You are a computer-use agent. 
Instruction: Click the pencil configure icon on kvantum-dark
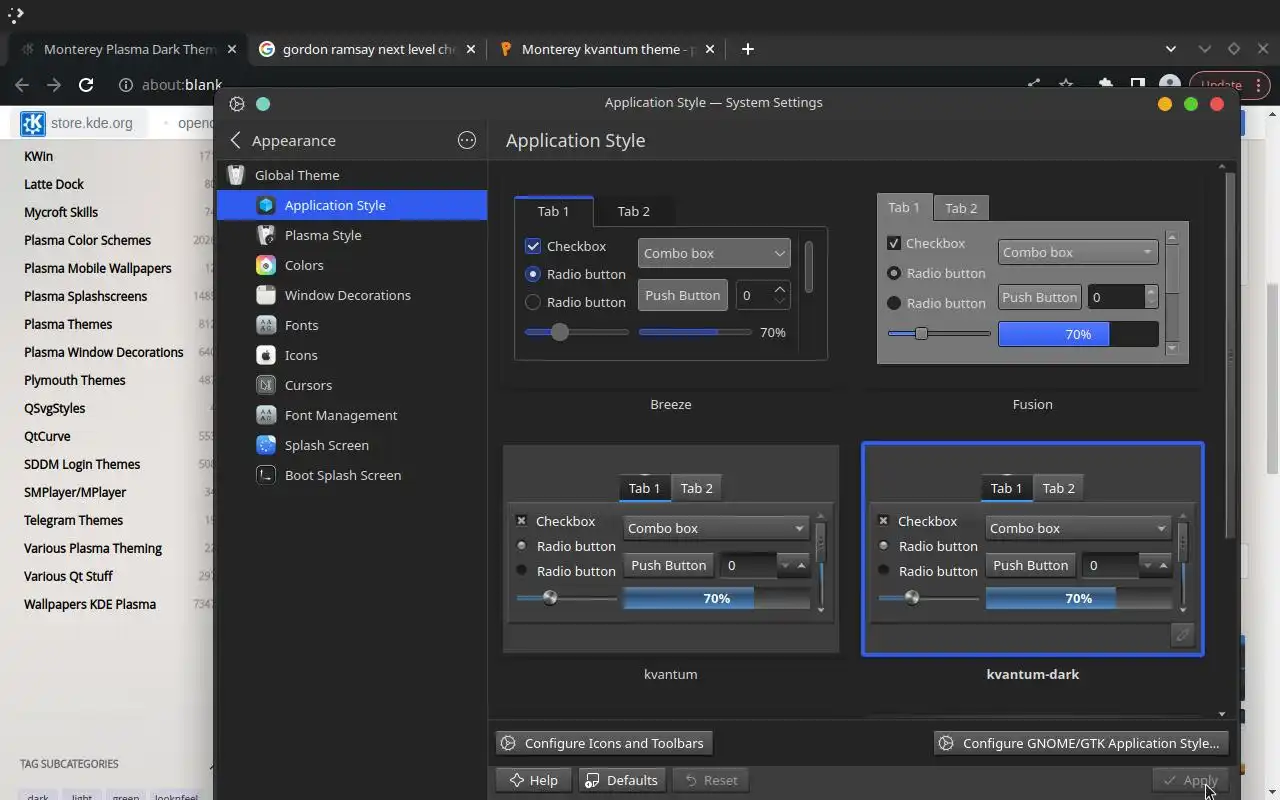pos(1182,635)
